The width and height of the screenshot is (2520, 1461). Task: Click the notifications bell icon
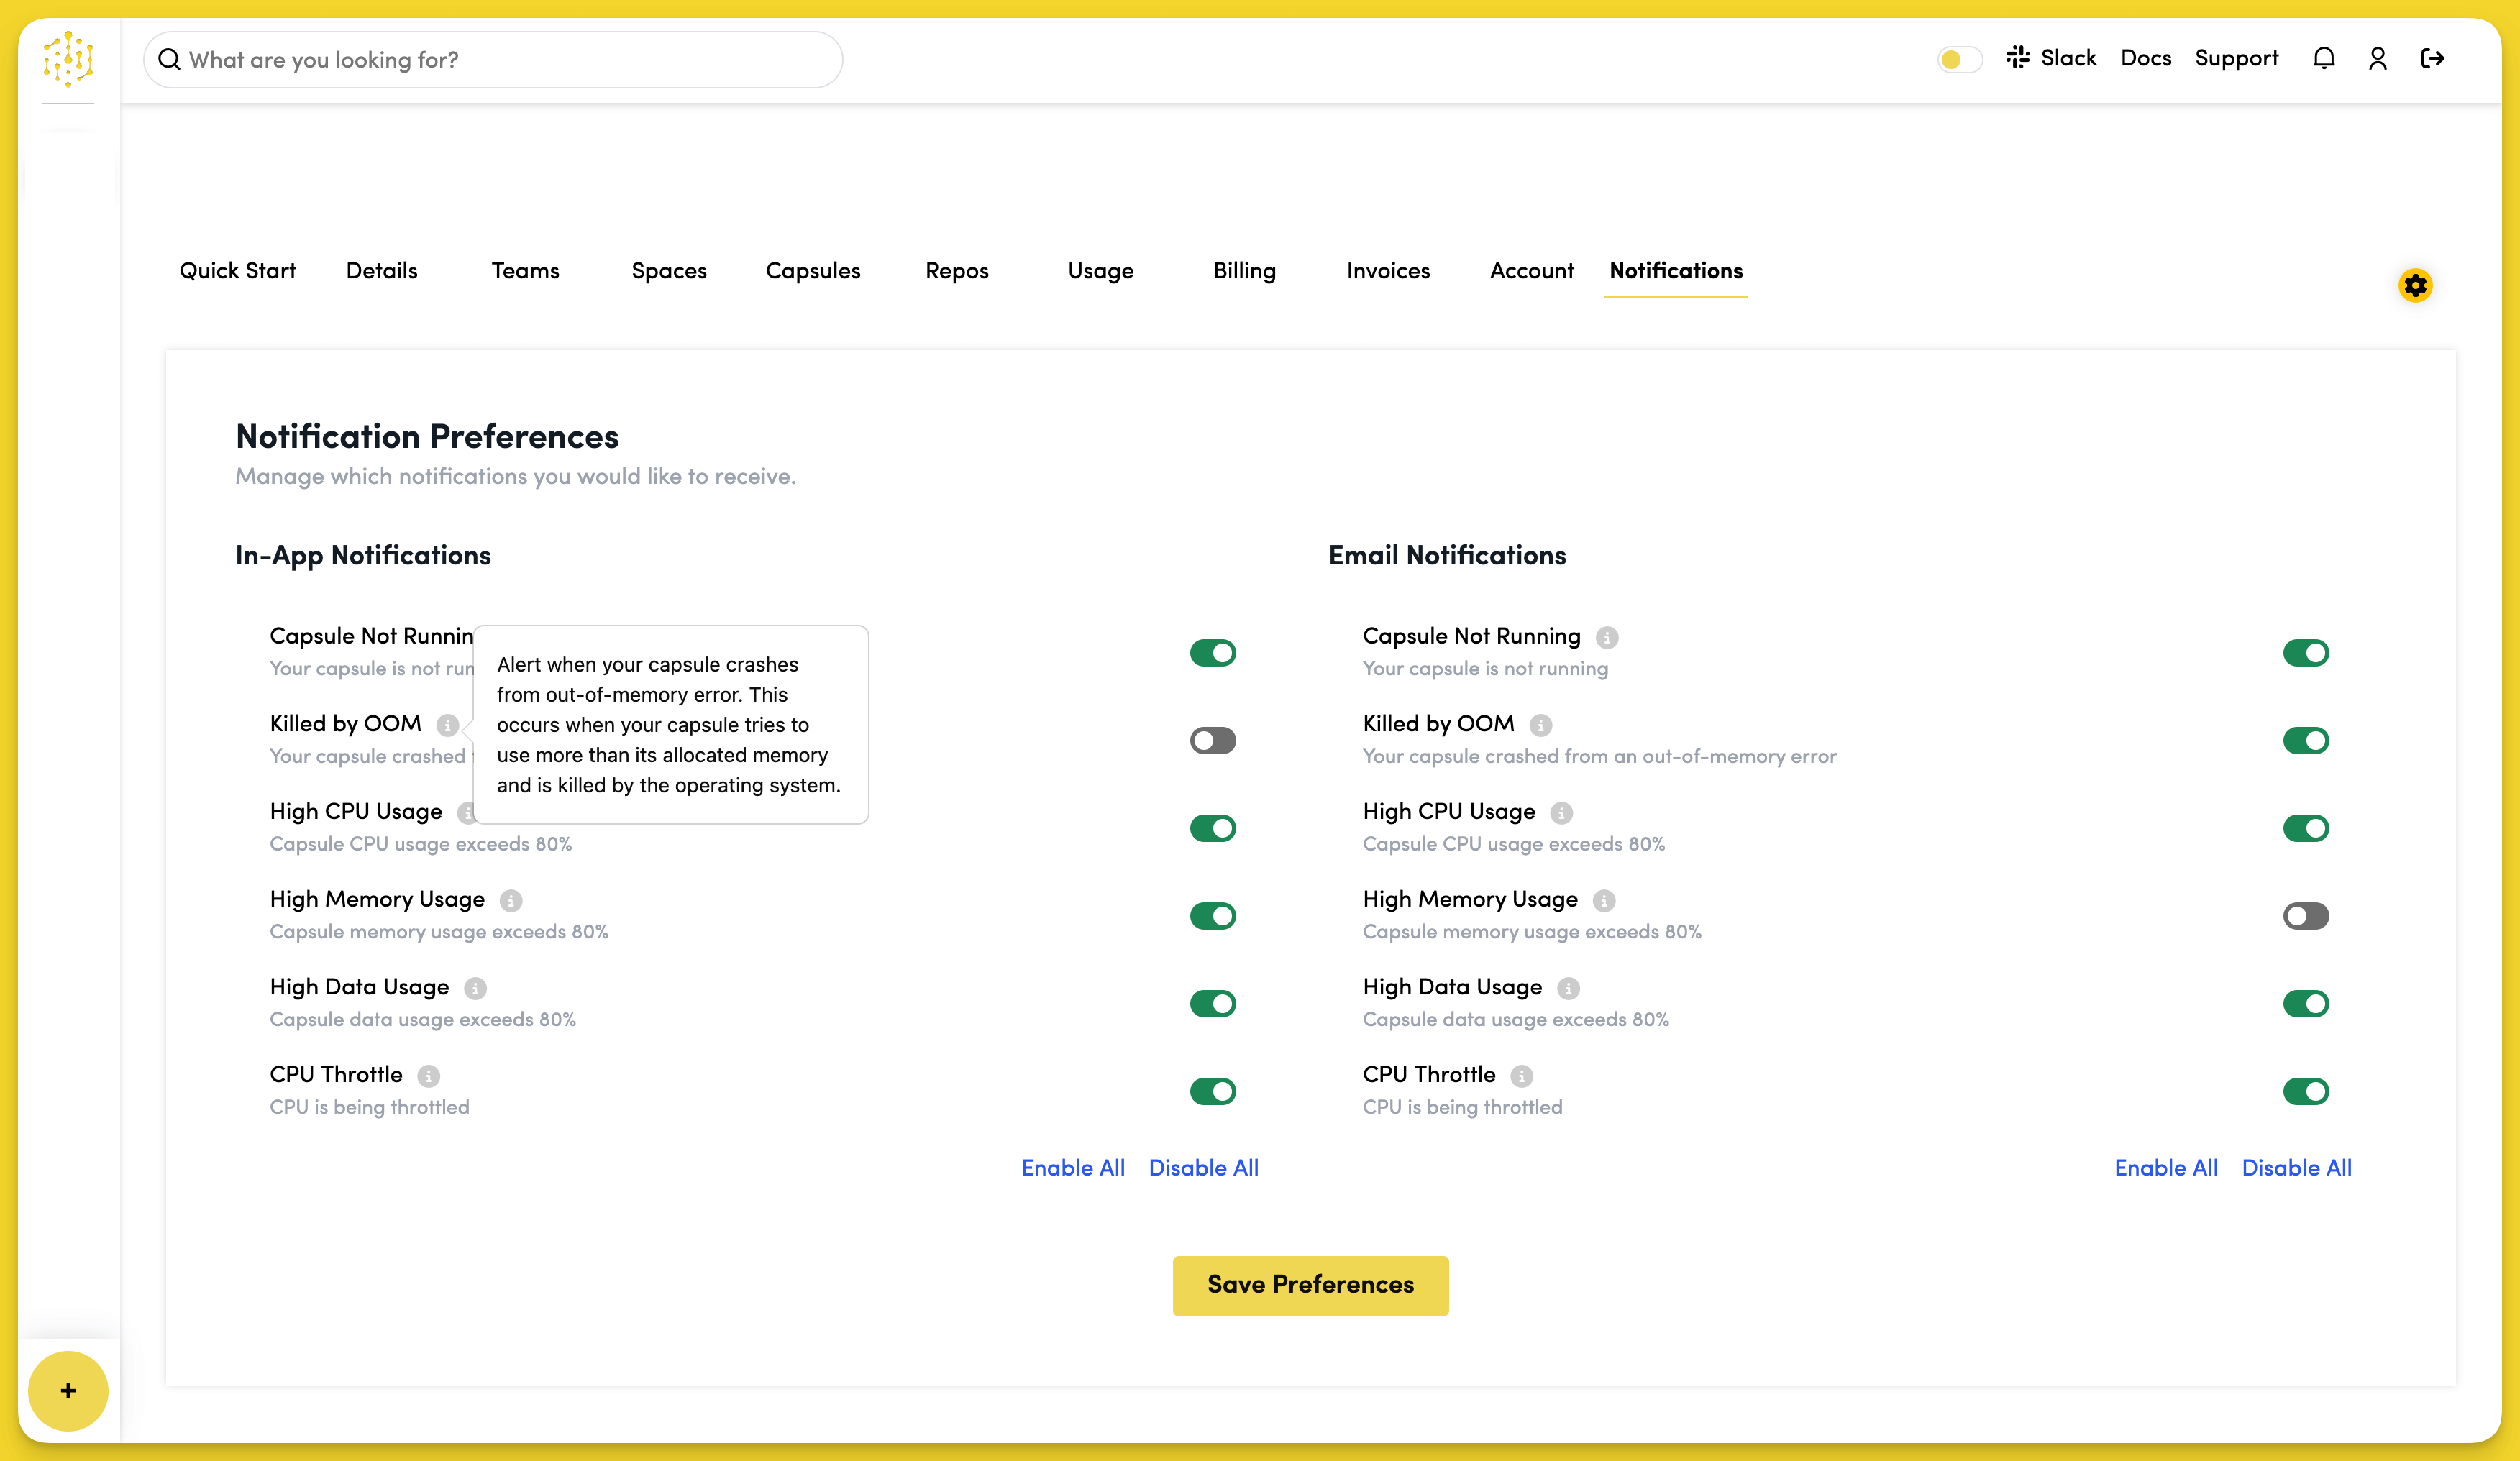2323,59
